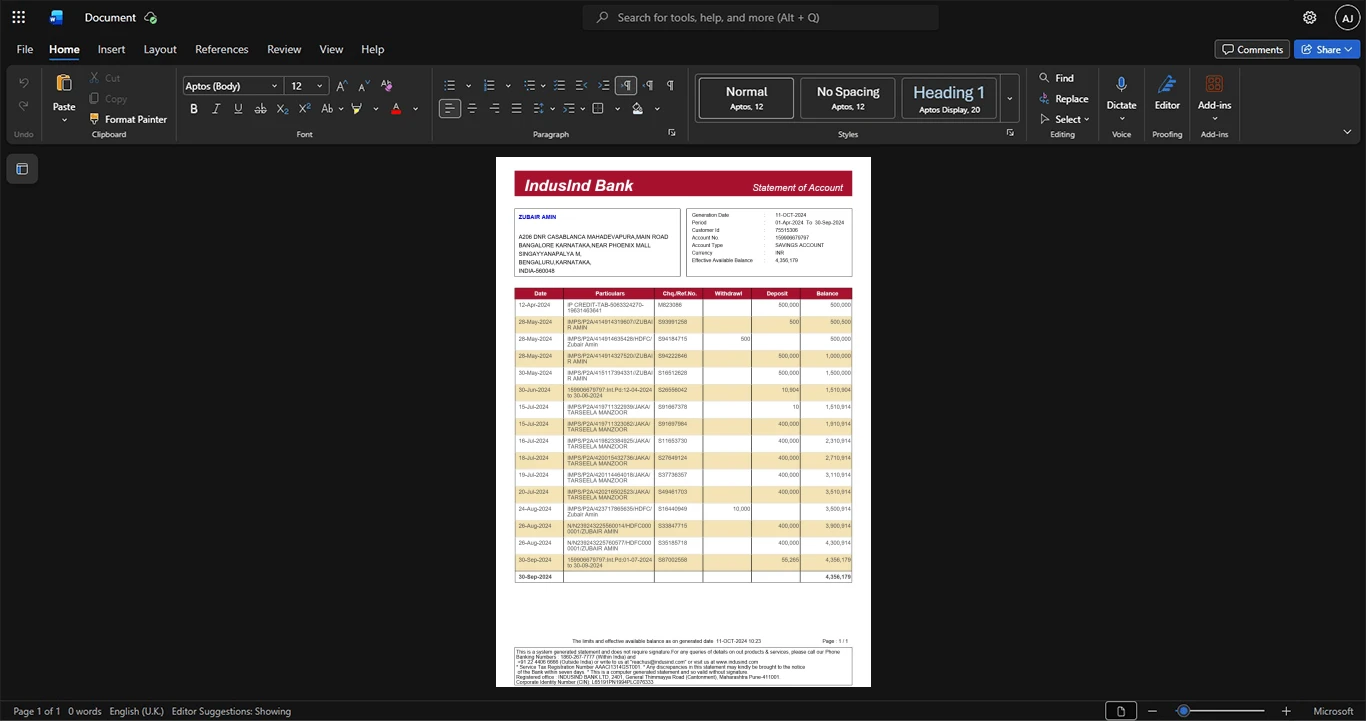Toggle show paragraph marks
This screenshot has height=721, width=1366.
pyautogui.click(x=670, y=86)
